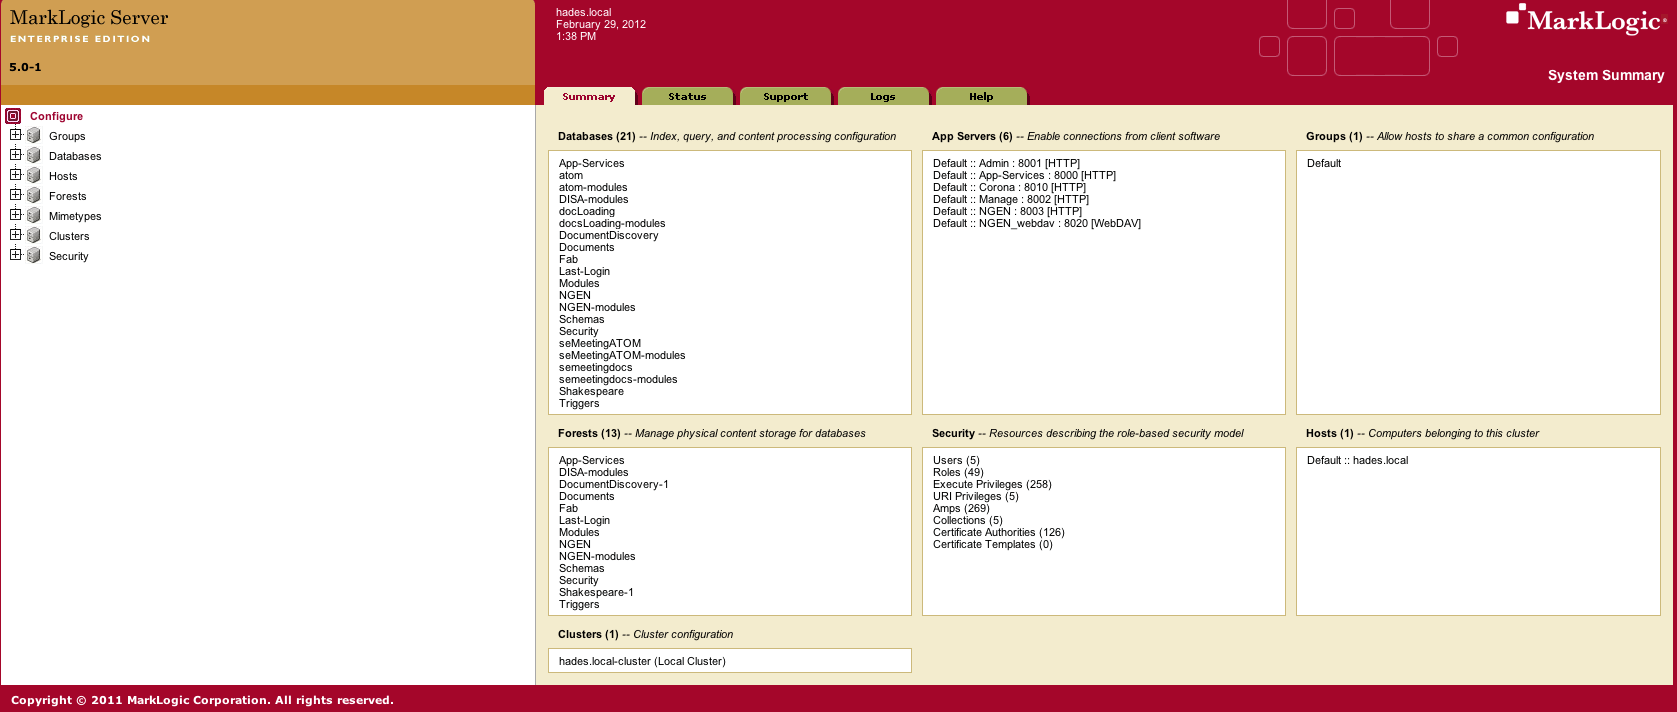Click the Security server icon
The width and height of the screenshot is (1677, 712).
click(34, 256)
